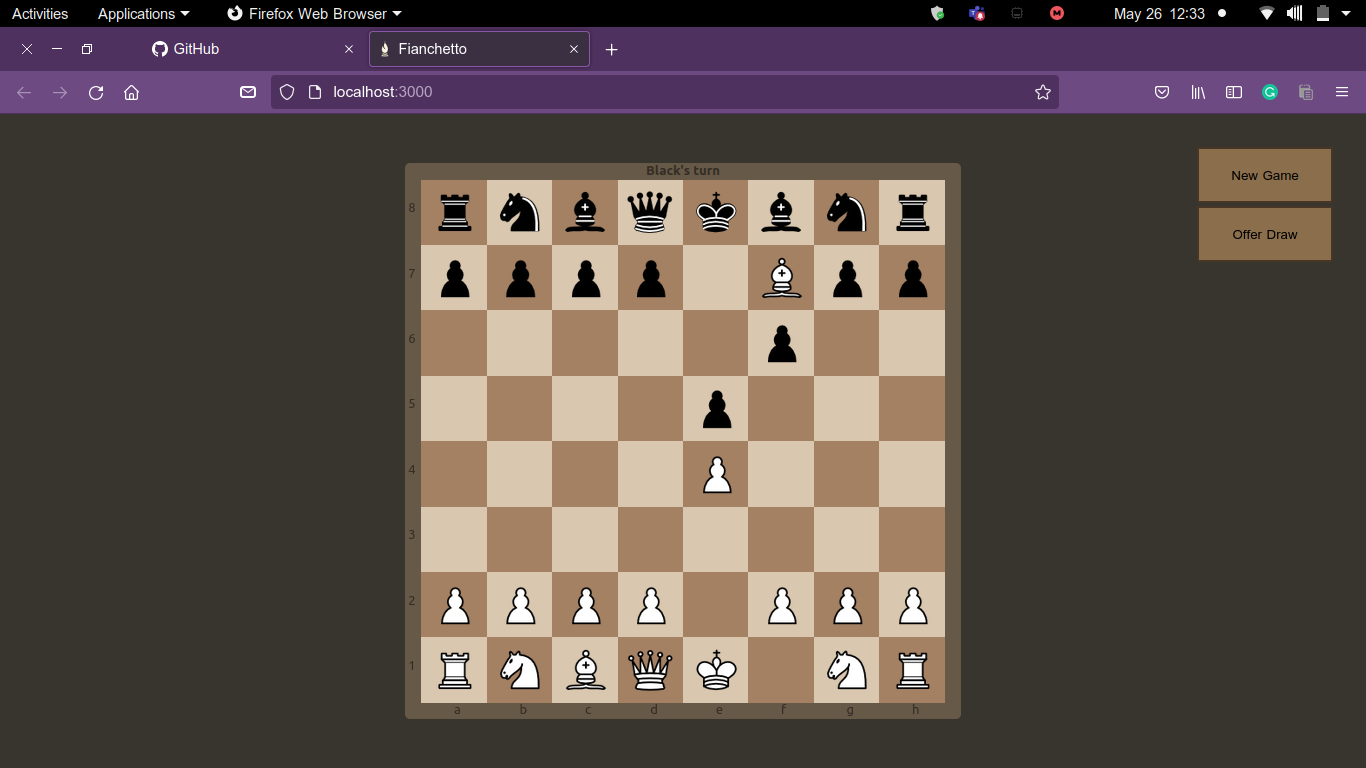Viewport: 1366px width, 768px height.
Task: Select the white bishop on f7
Action: [x=781, y=277]
